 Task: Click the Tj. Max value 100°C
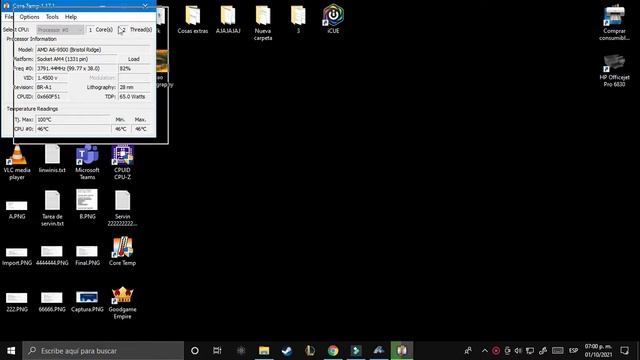[73, 120]
